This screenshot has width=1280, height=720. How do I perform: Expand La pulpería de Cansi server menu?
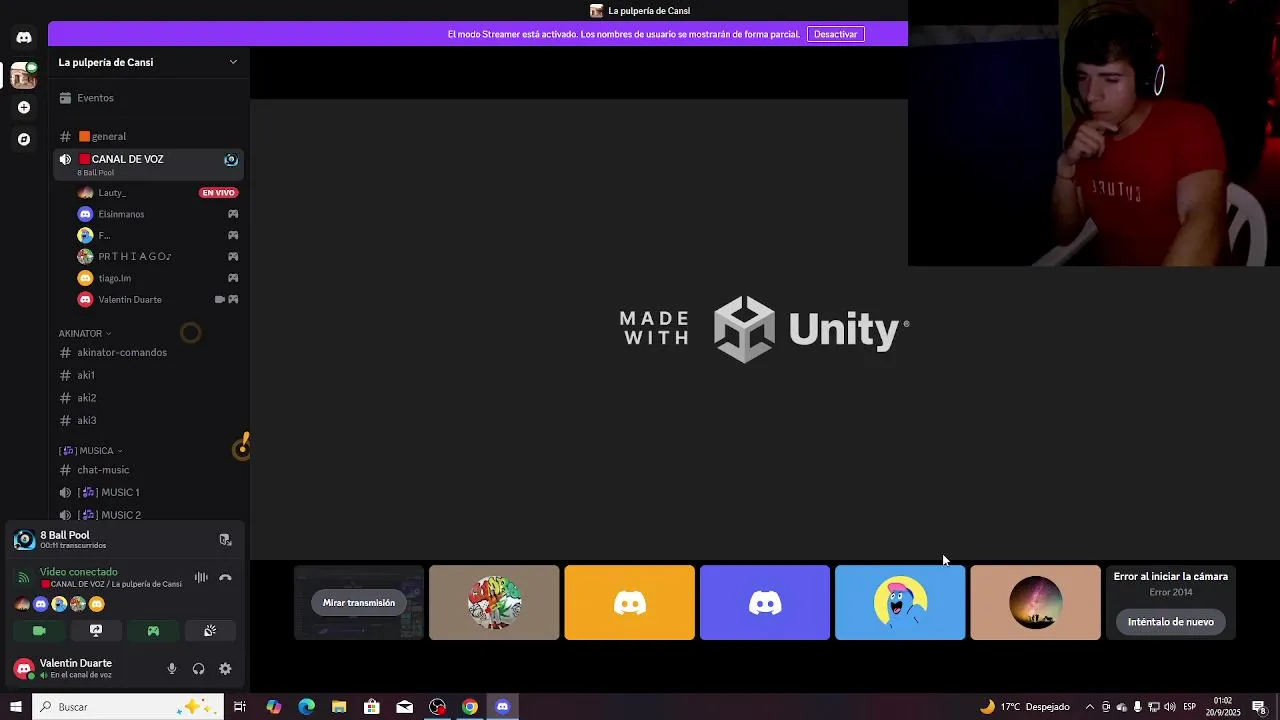pos(233,62)
